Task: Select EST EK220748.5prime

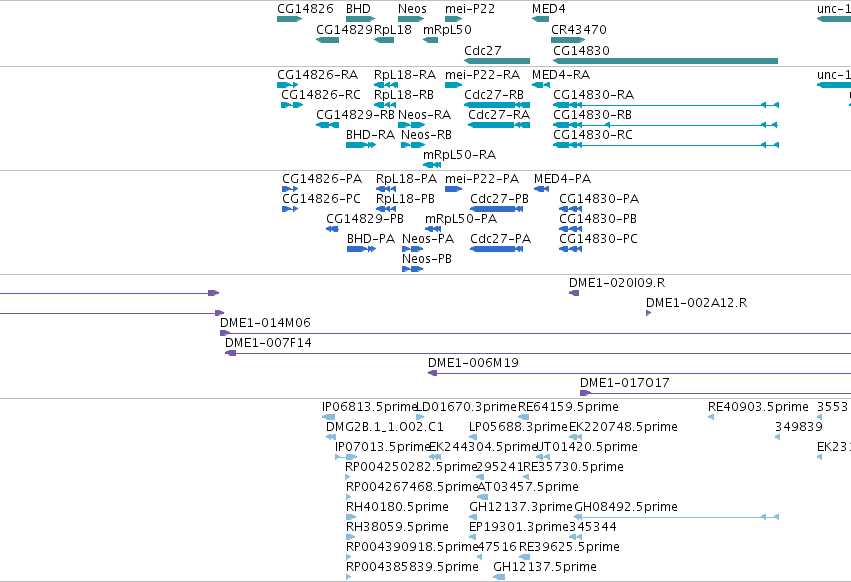Action: 623,427
